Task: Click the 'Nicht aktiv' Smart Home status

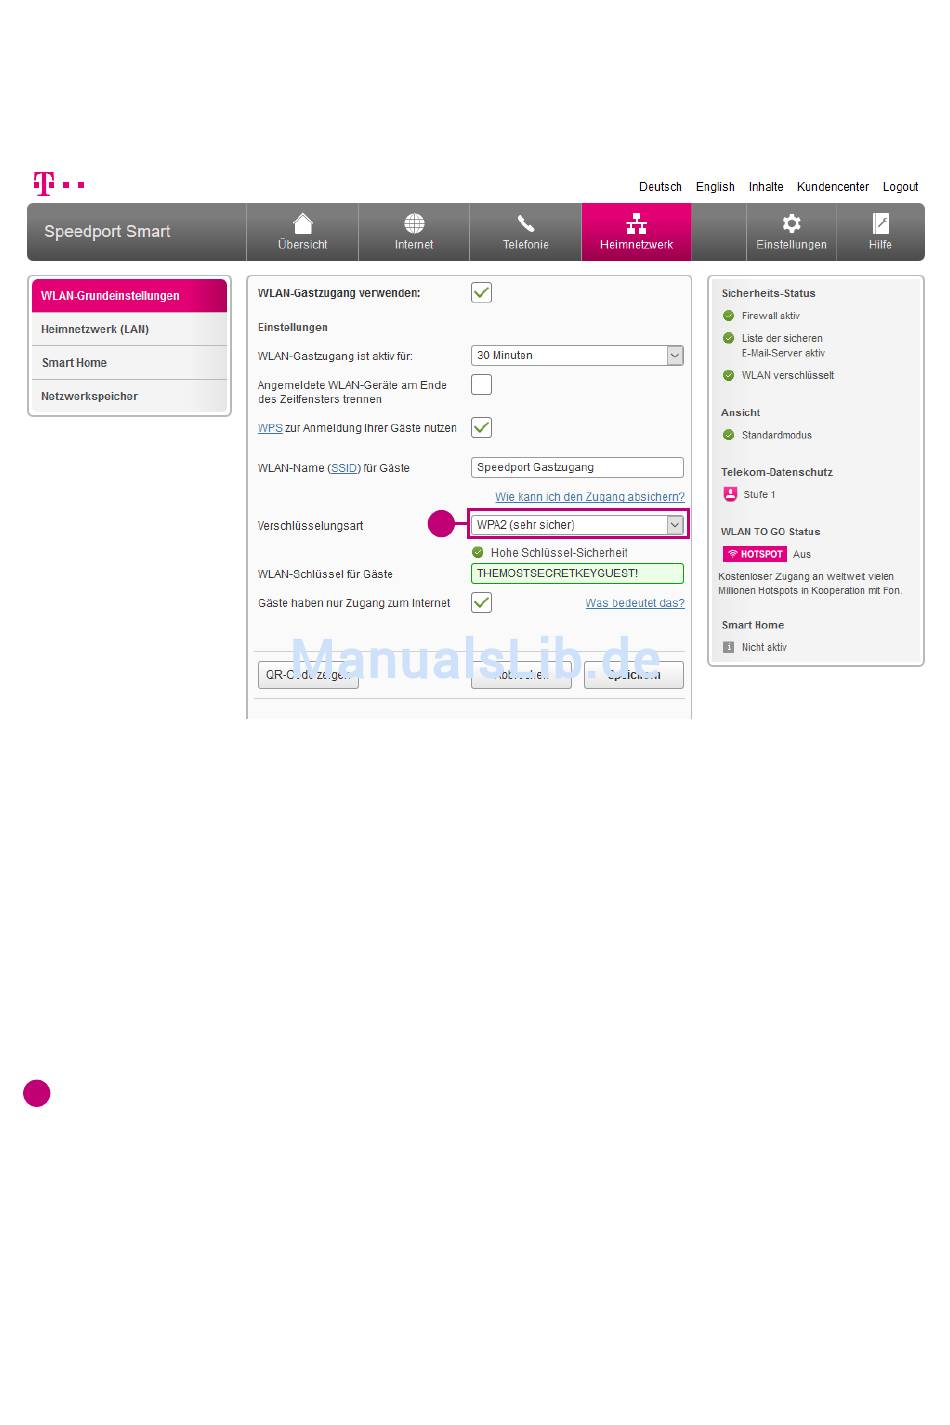Action: [x=764, y=648]
